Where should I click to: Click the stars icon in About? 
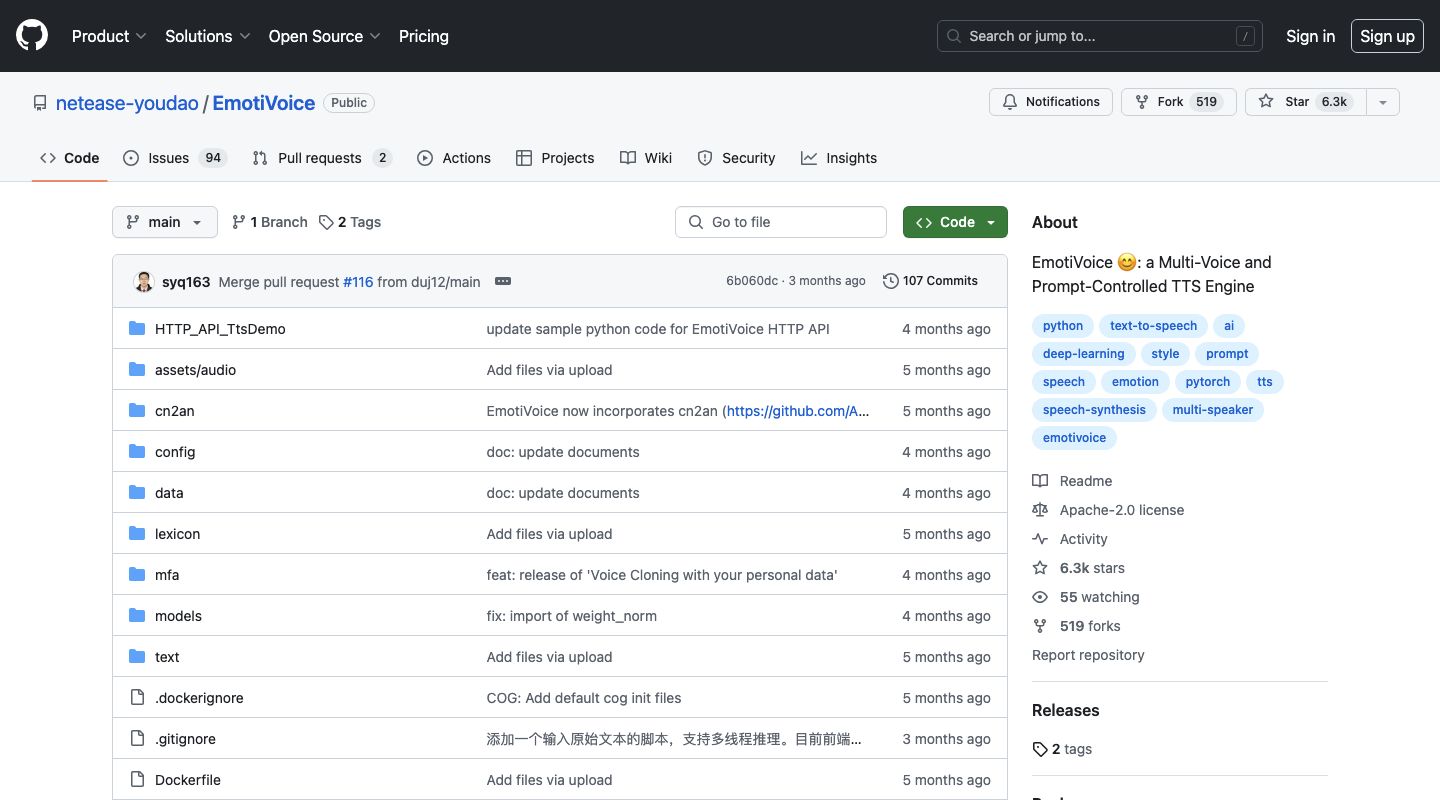point(1040,568)
